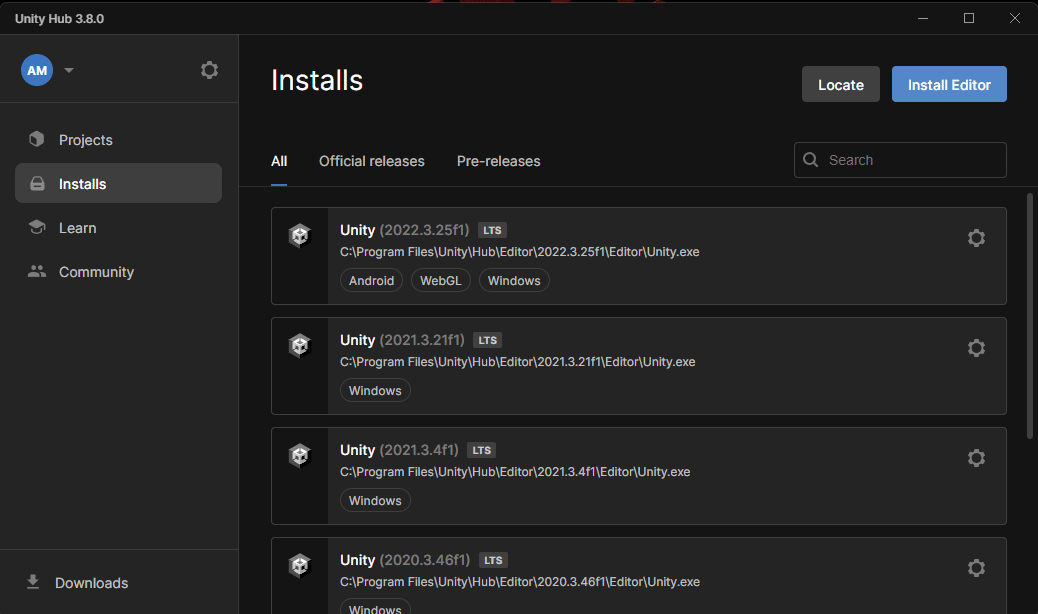The image size is (1038, 614).
Task: Click the LTS badge on 2022.3.25f1
Action: tap(492, 230)
